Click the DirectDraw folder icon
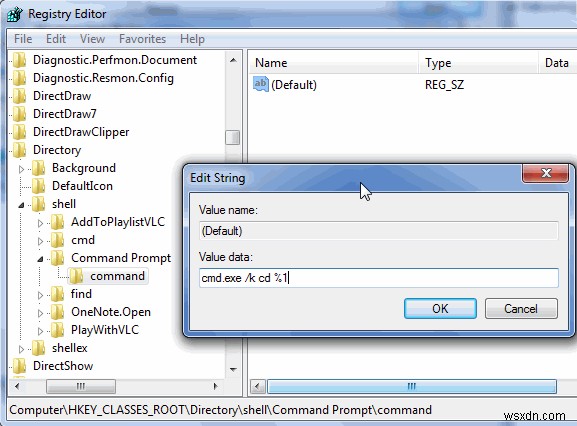Image resolution: width=577 pixels, height=426 pixels. pos(20,96)
